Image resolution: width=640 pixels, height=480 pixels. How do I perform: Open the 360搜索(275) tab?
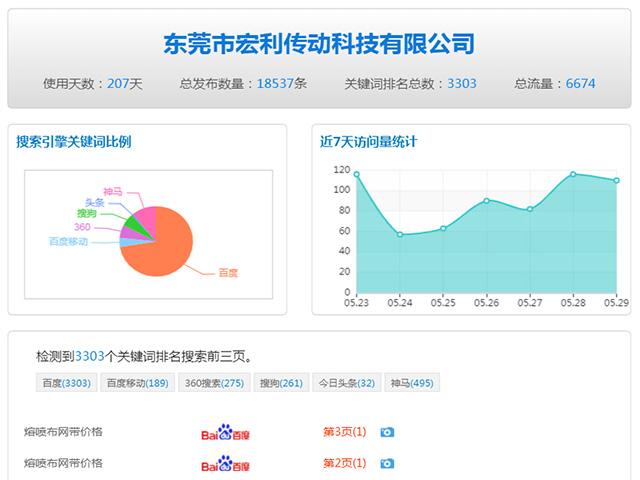point(213,383)
